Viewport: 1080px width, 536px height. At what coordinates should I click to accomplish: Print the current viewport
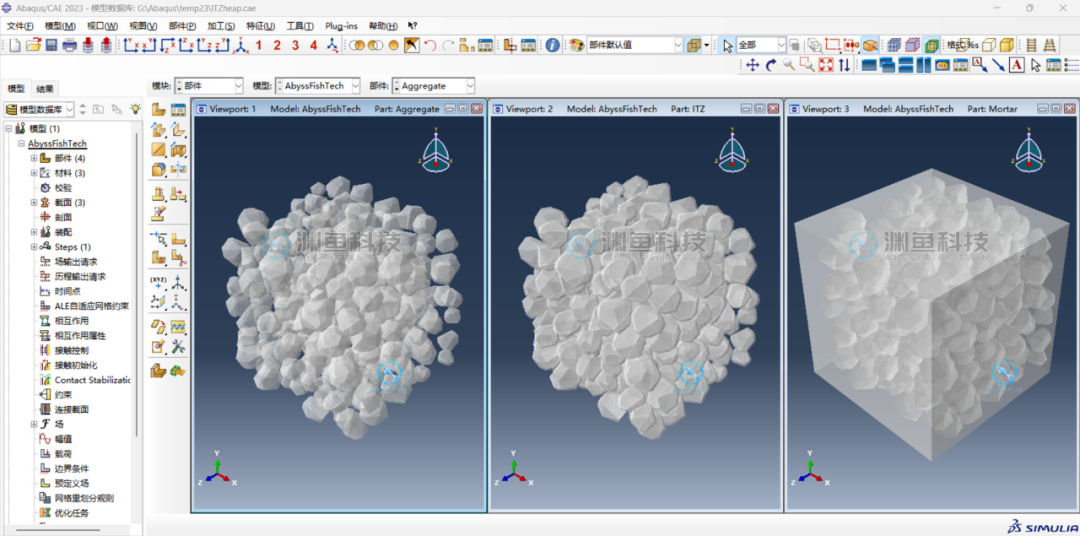click(69, 45)
